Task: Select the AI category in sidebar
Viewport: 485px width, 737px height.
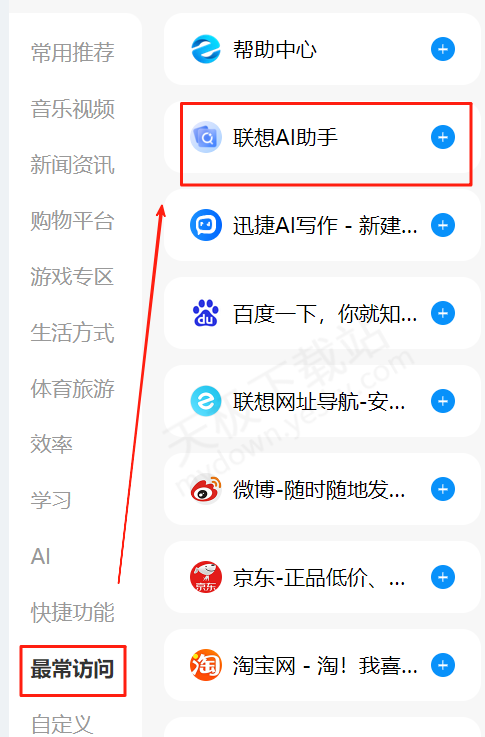Action: click(41, 557)
